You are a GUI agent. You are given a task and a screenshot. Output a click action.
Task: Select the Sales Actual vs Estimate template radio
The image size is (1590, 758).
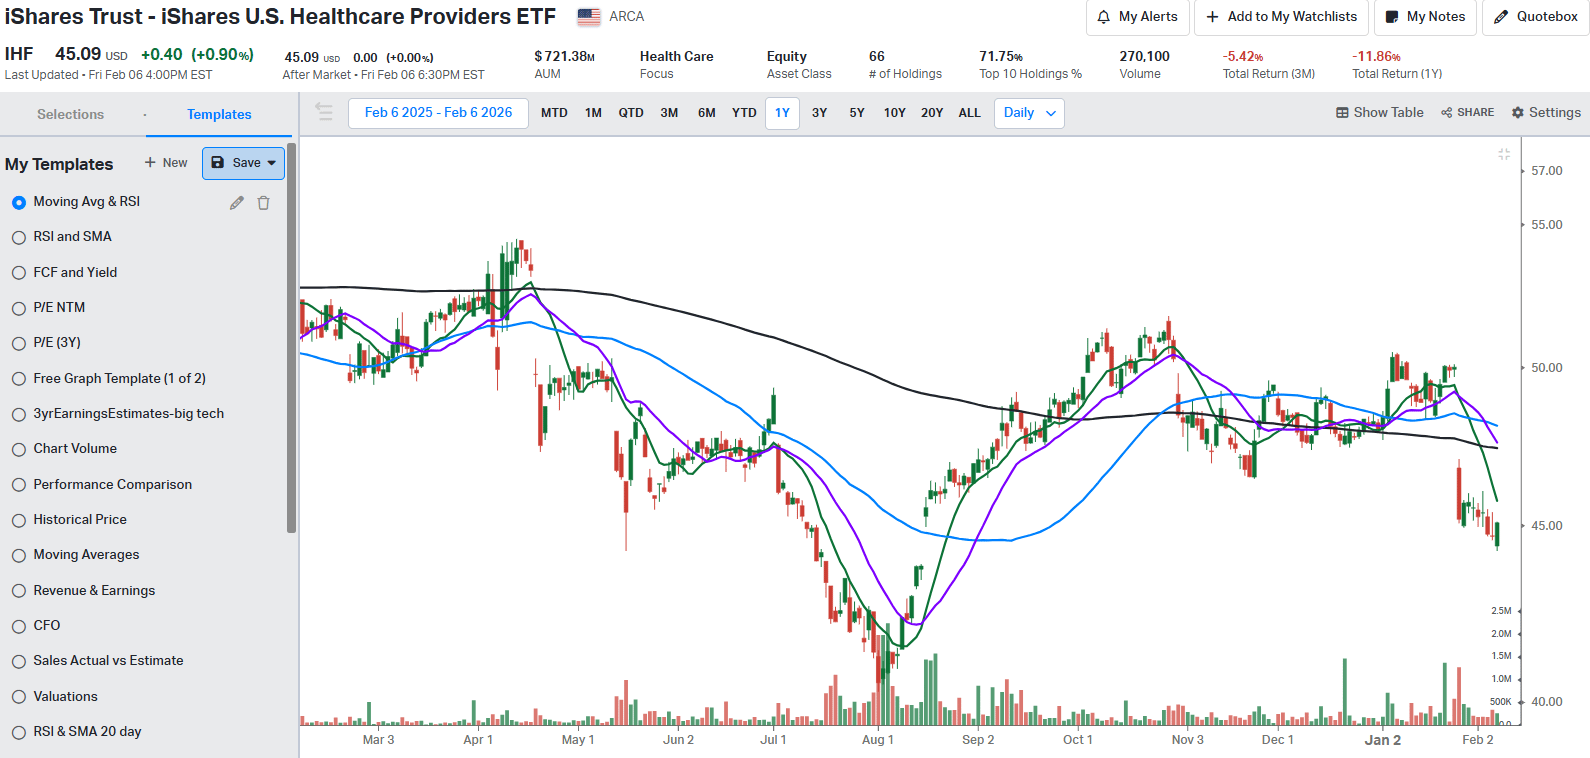(19, 661)
